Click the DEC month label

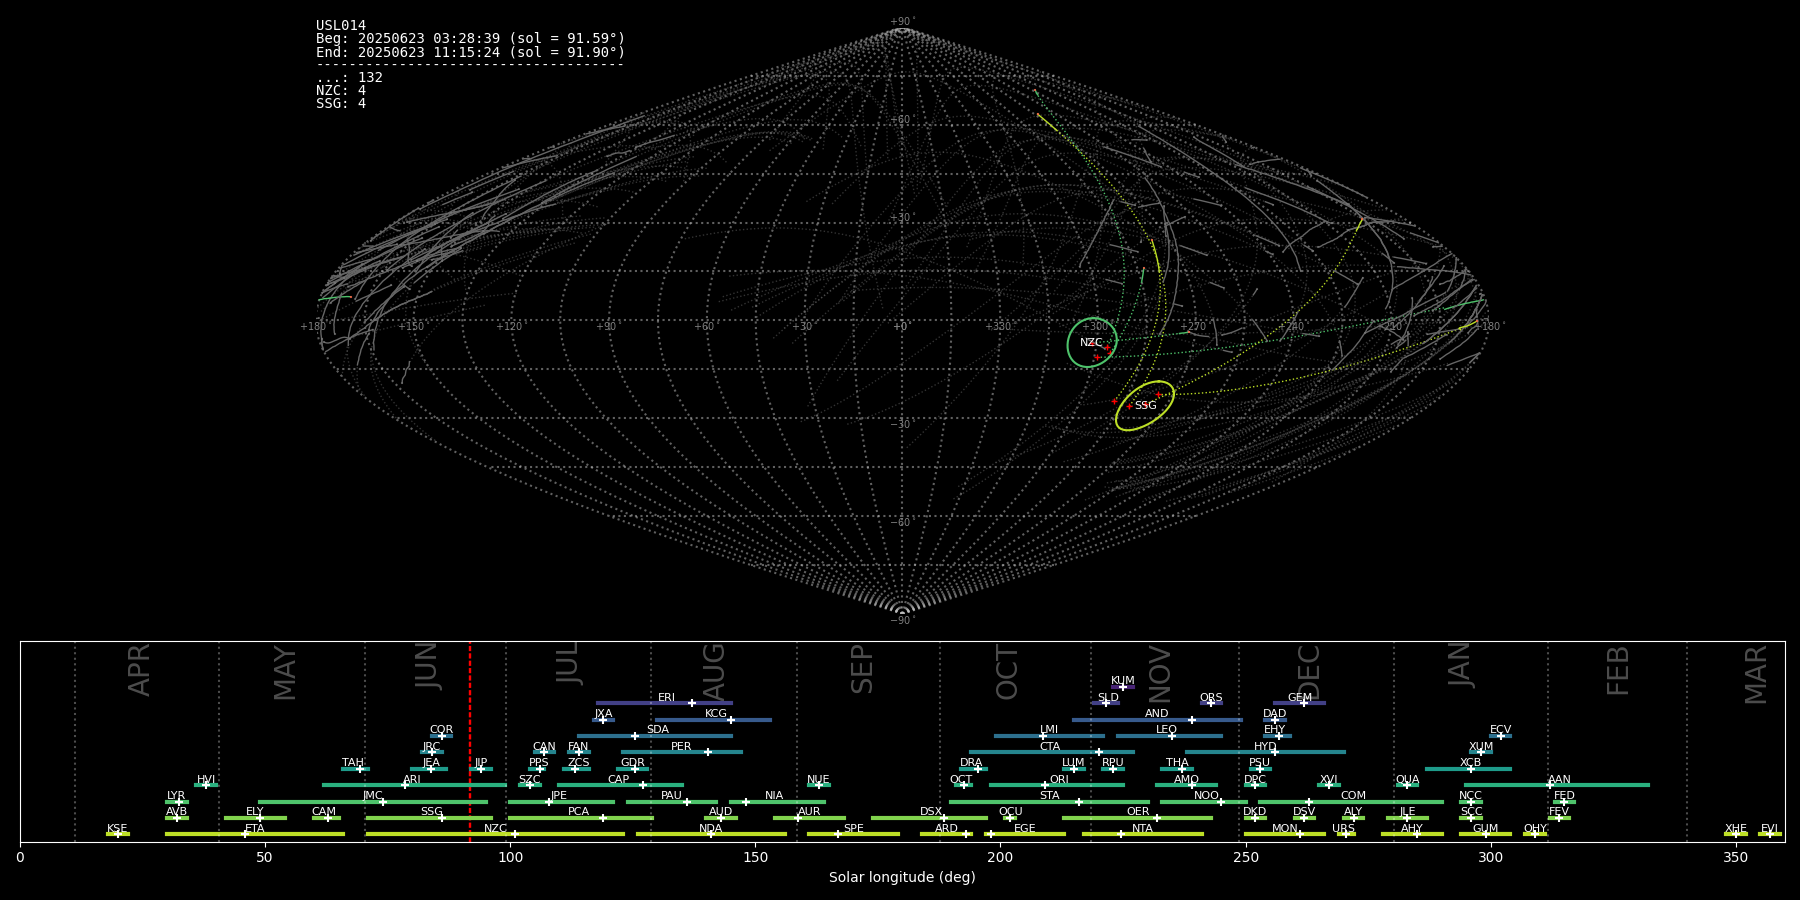pos(1308,673)
